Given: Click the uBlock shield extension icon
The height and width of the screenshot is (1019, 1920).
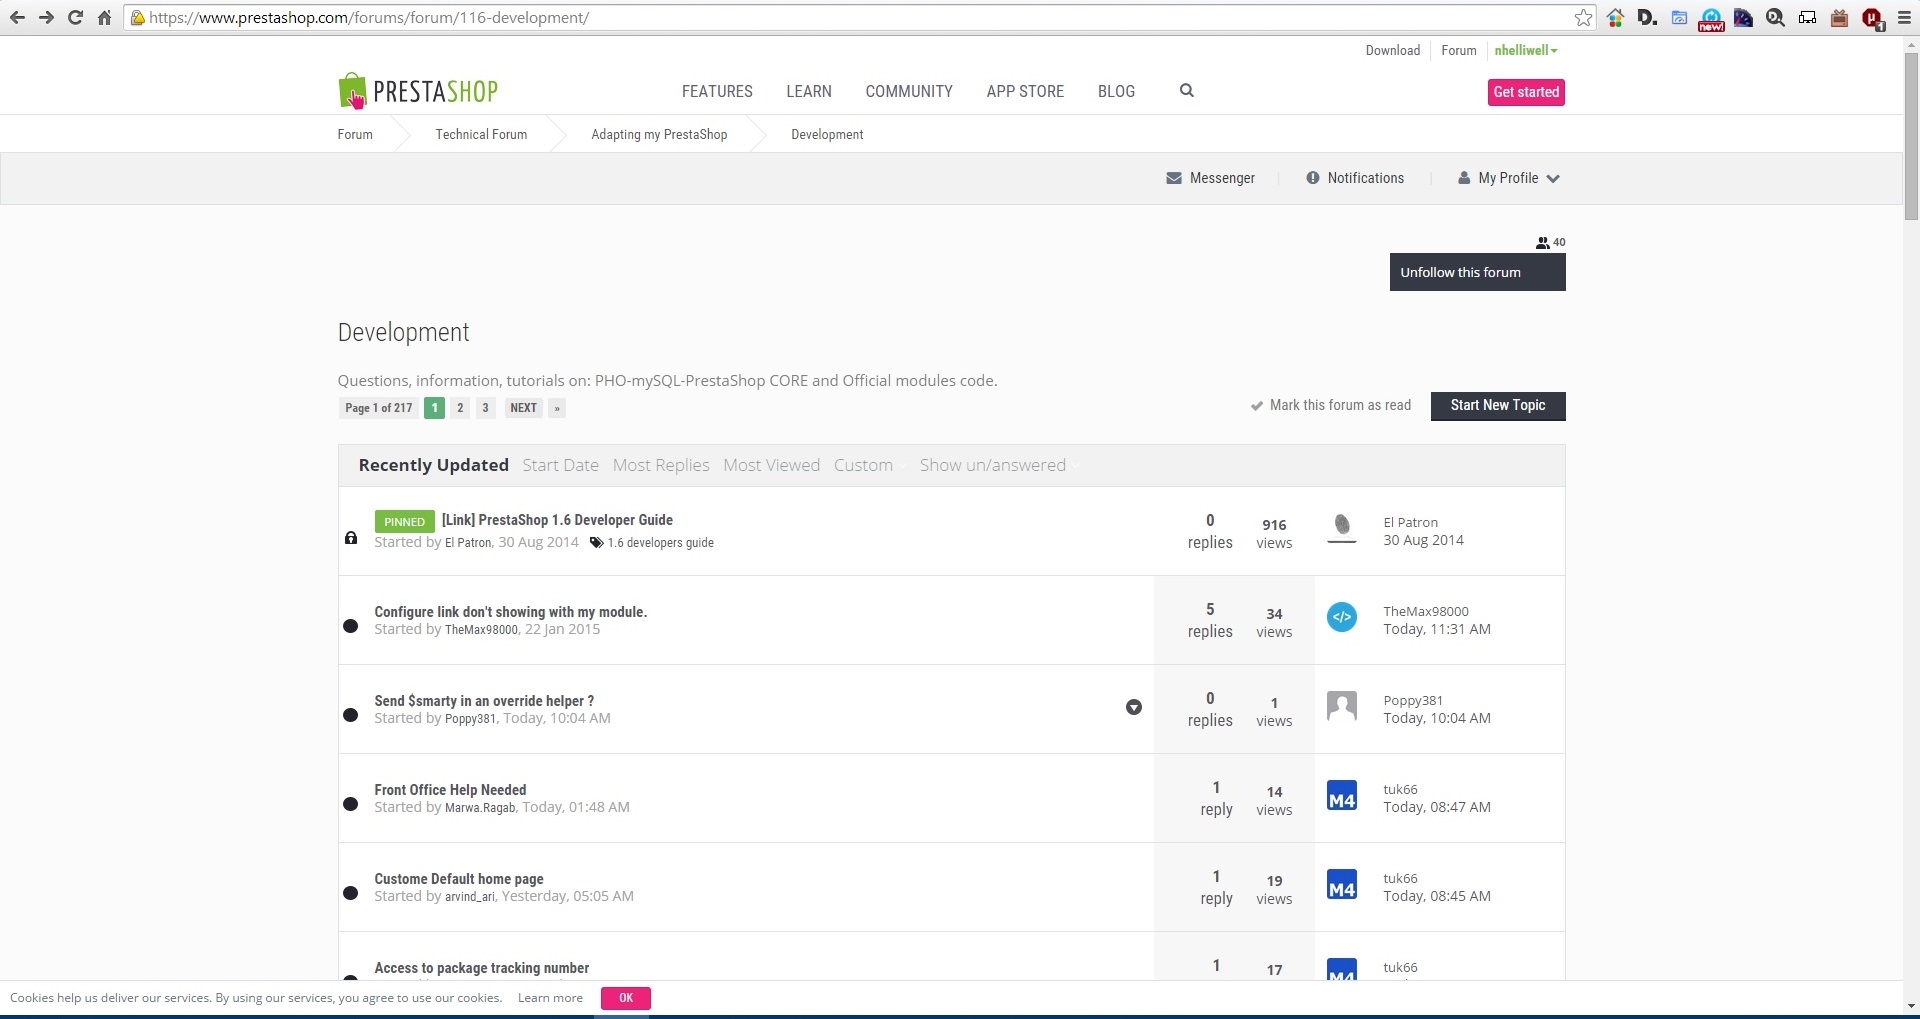Looking at the screenshot, I should (x=1872, y=18).
